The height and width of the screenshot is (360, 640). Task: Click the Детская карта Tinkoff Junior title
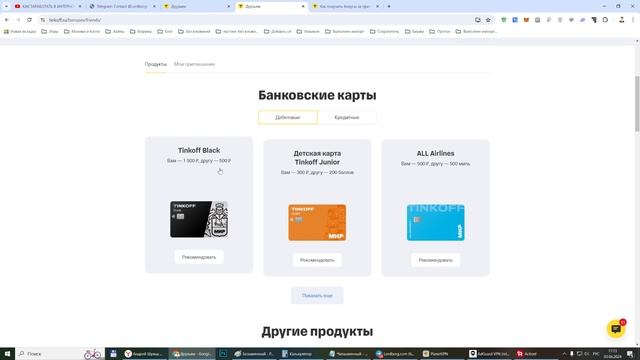(x=317, y=158)
